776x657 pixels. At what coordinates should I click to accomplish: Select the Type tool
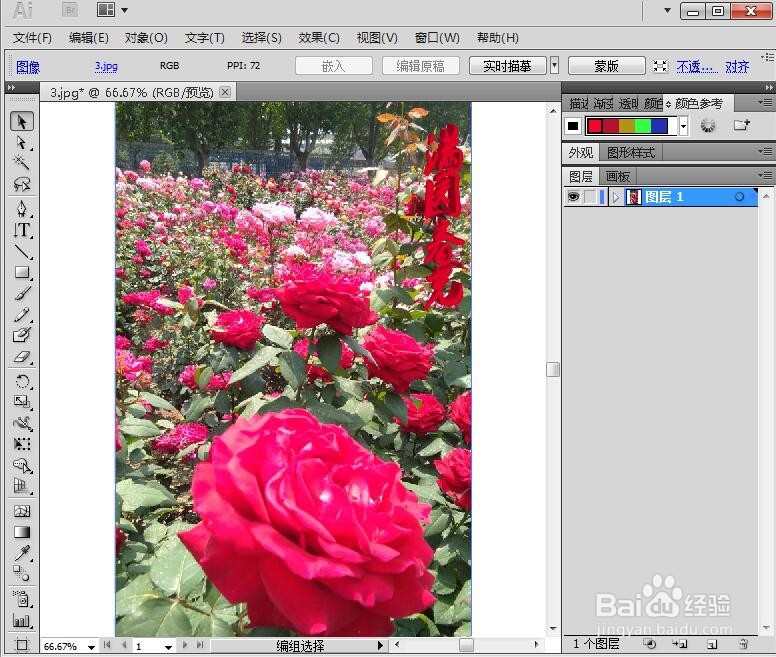(x=22, y=230)
